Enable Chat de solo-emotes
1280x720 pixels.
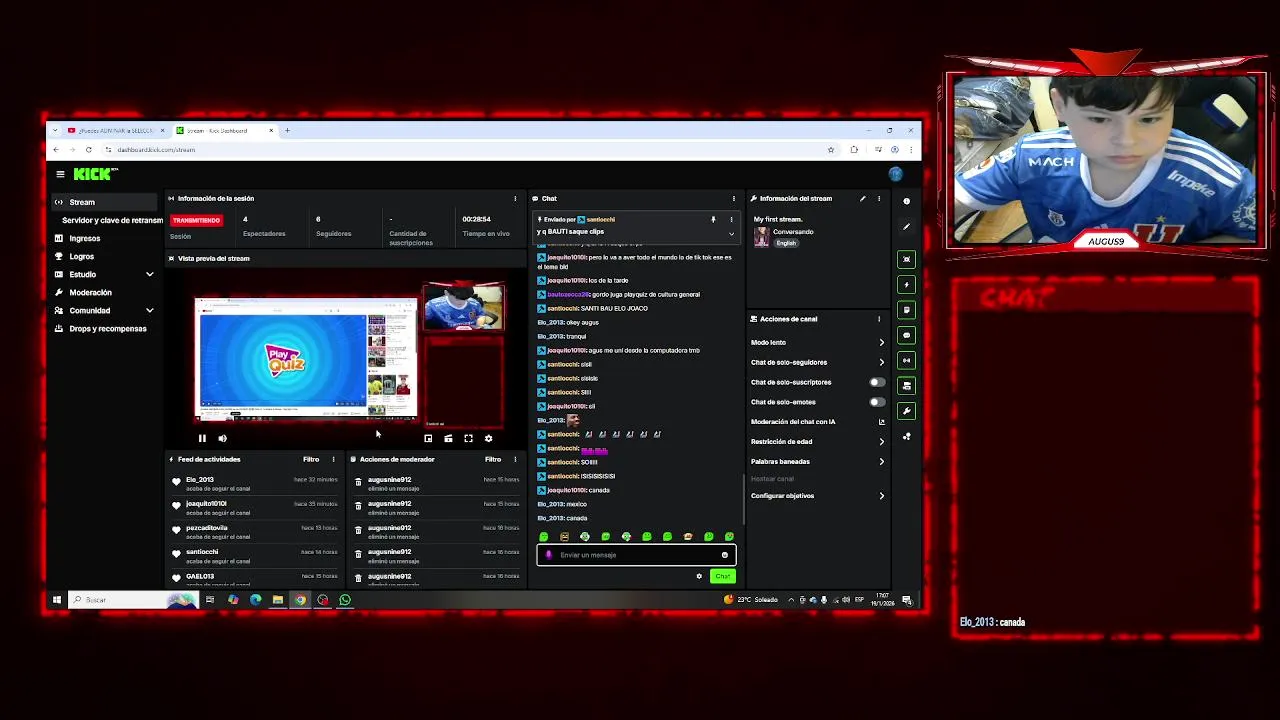pos(877,402)
